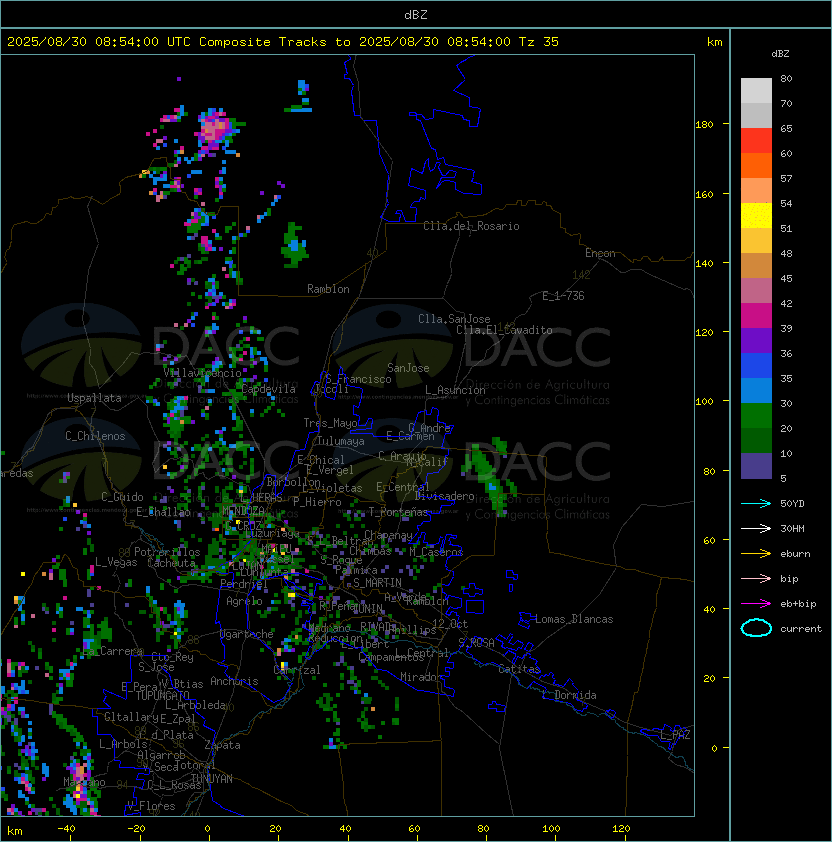Click the 'current' legend label

pyautogui.click(x=801, y=628)
